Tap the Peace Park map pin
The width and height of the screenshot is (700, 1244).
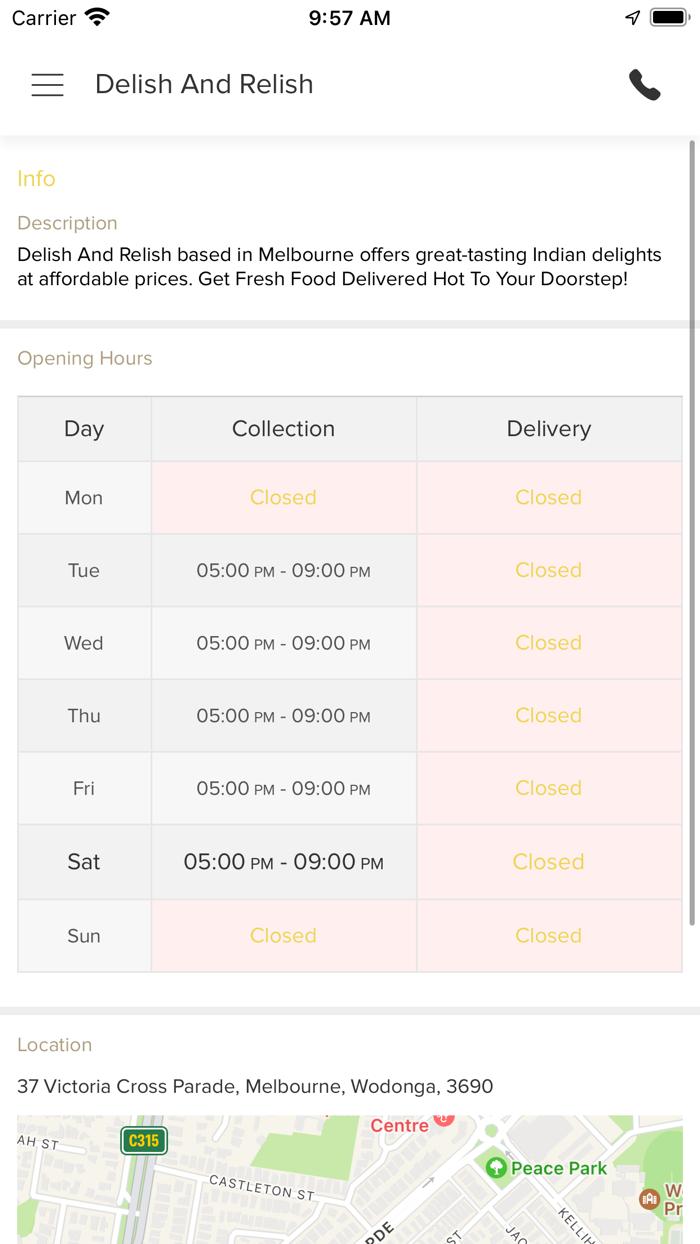495,1167
